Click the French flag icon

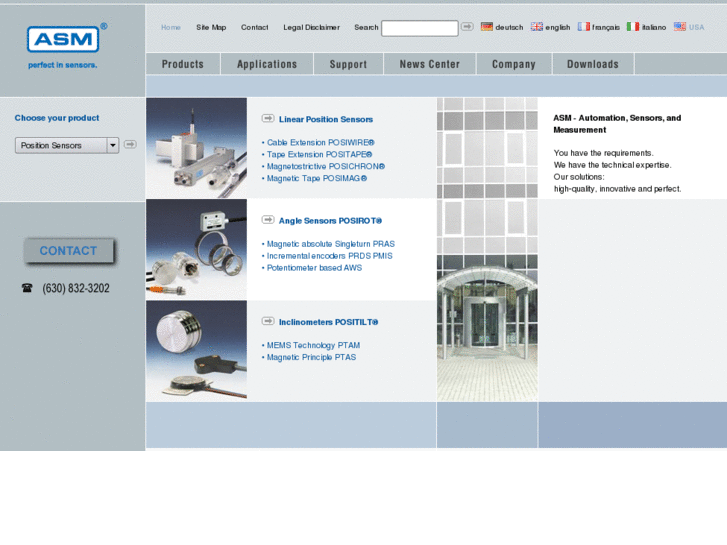[x=584, y=27]
